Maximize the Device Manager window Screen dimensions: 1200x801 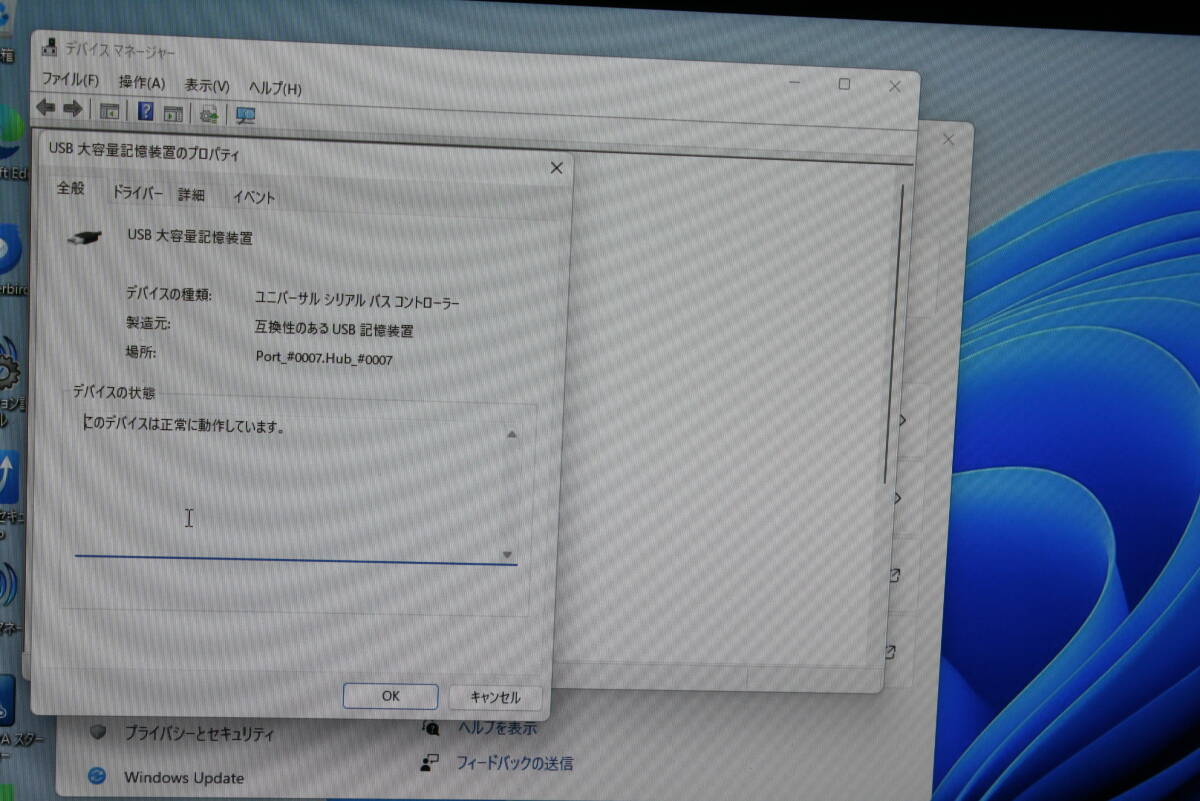[844, 84]
